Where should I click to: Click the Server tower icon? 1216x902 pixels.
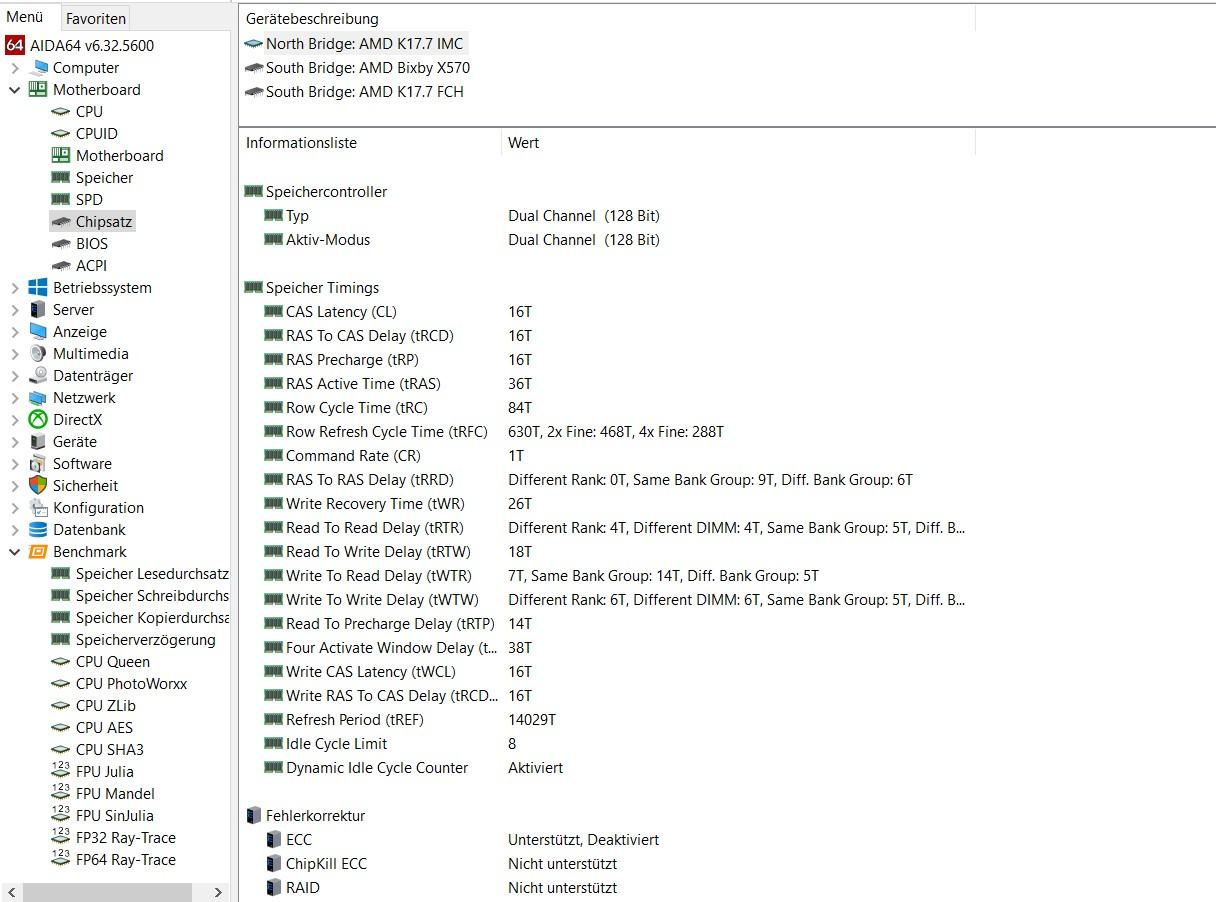[x=38, y=310]
